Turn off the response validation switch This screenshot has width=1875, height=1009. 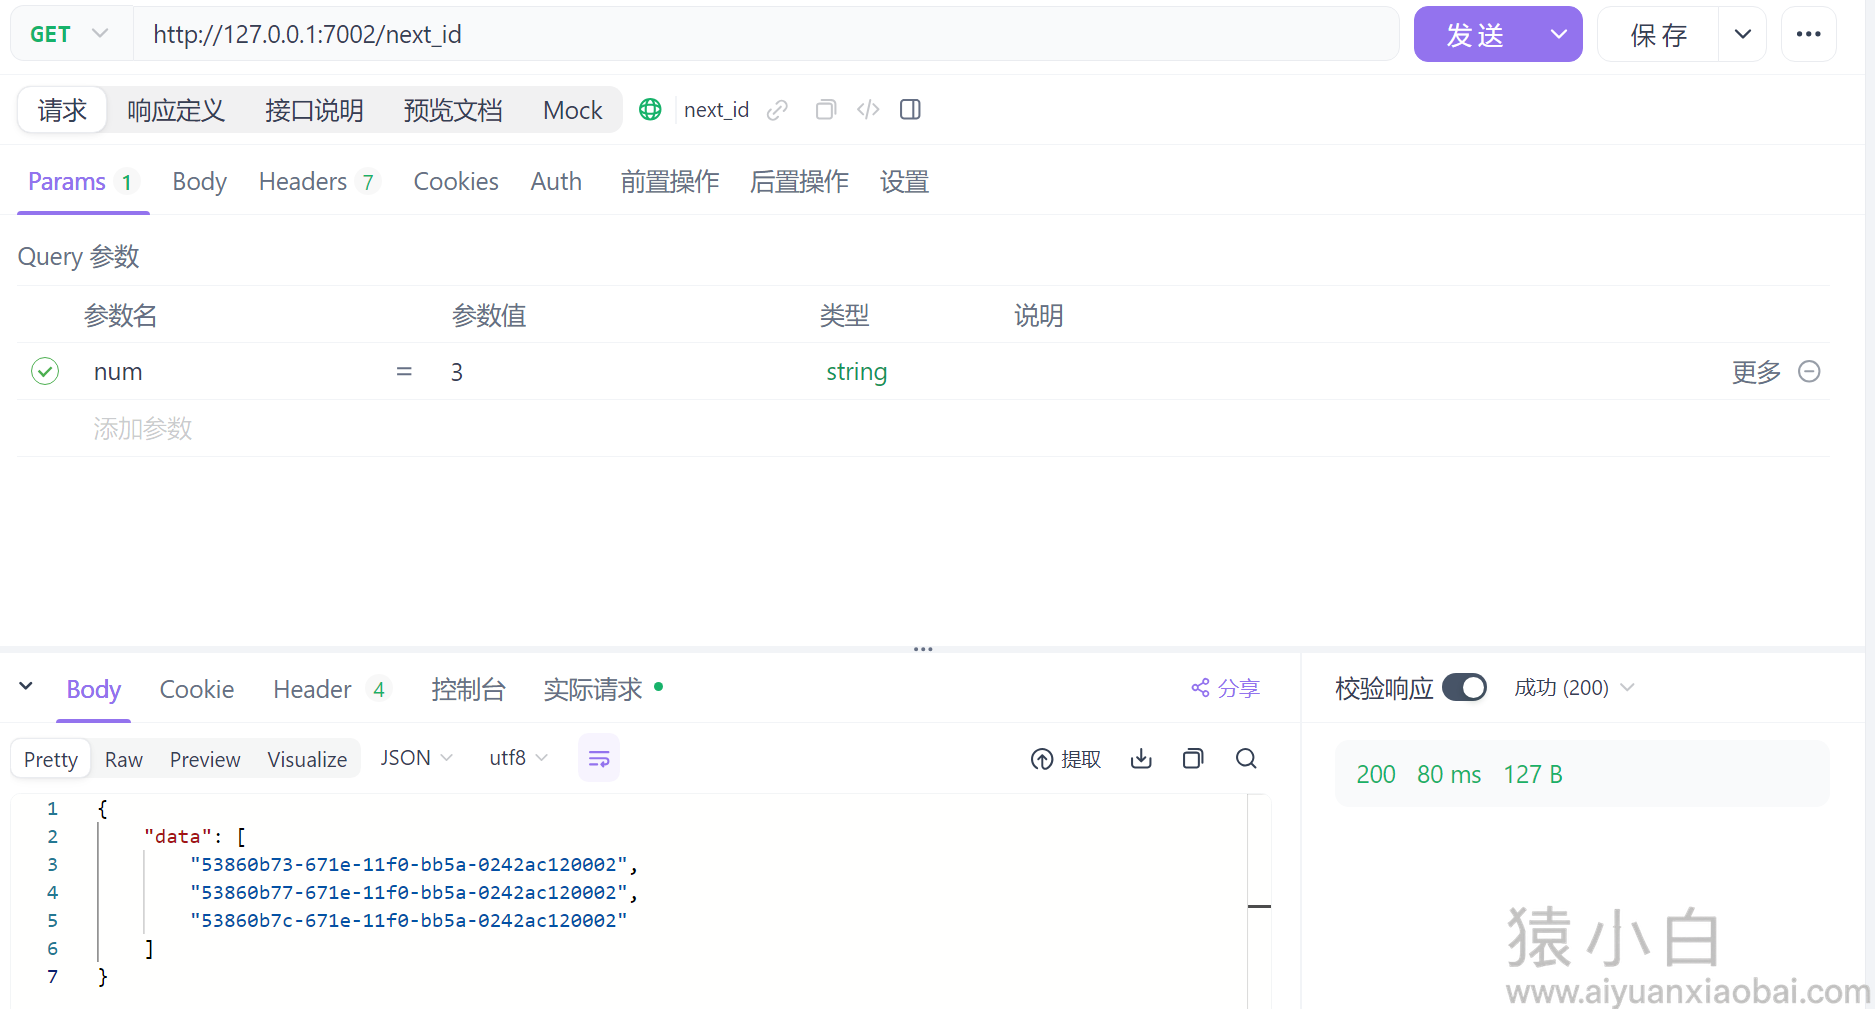(x=1464, y=688)
